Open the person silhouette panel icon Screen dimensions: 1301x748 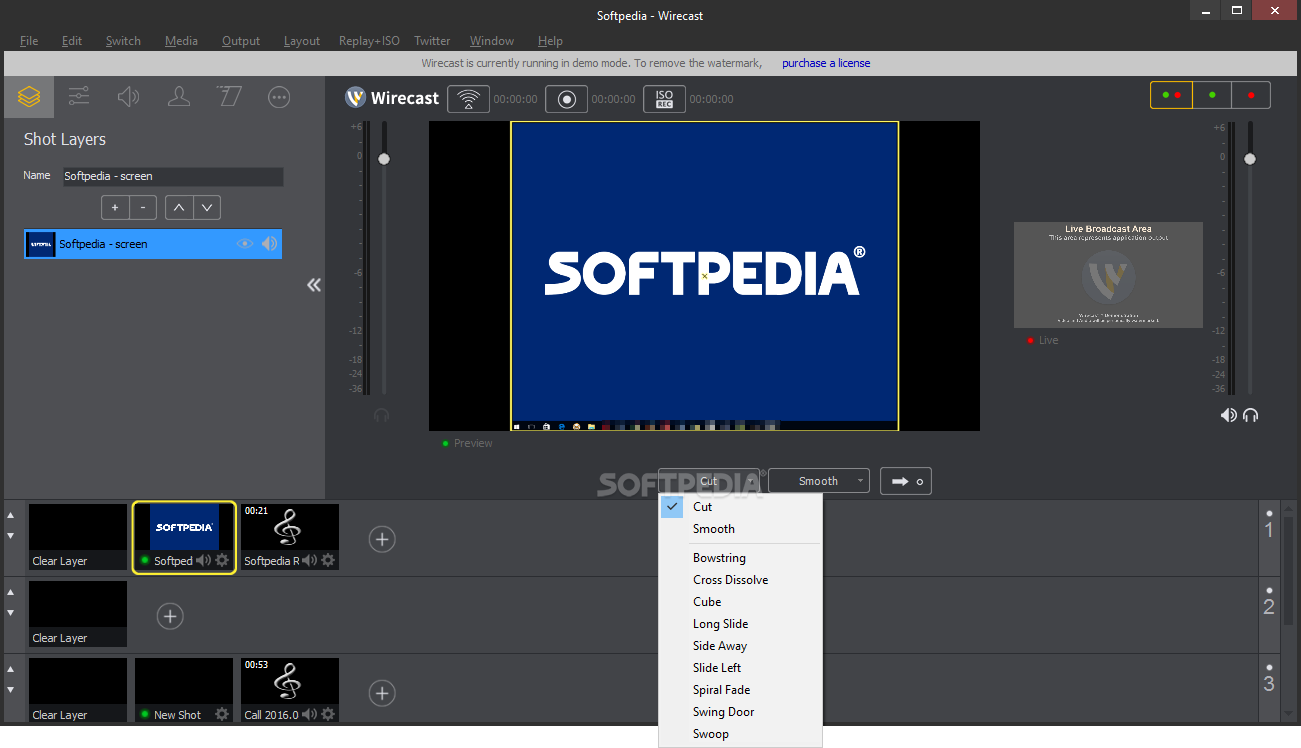click(x=179, y=97)
